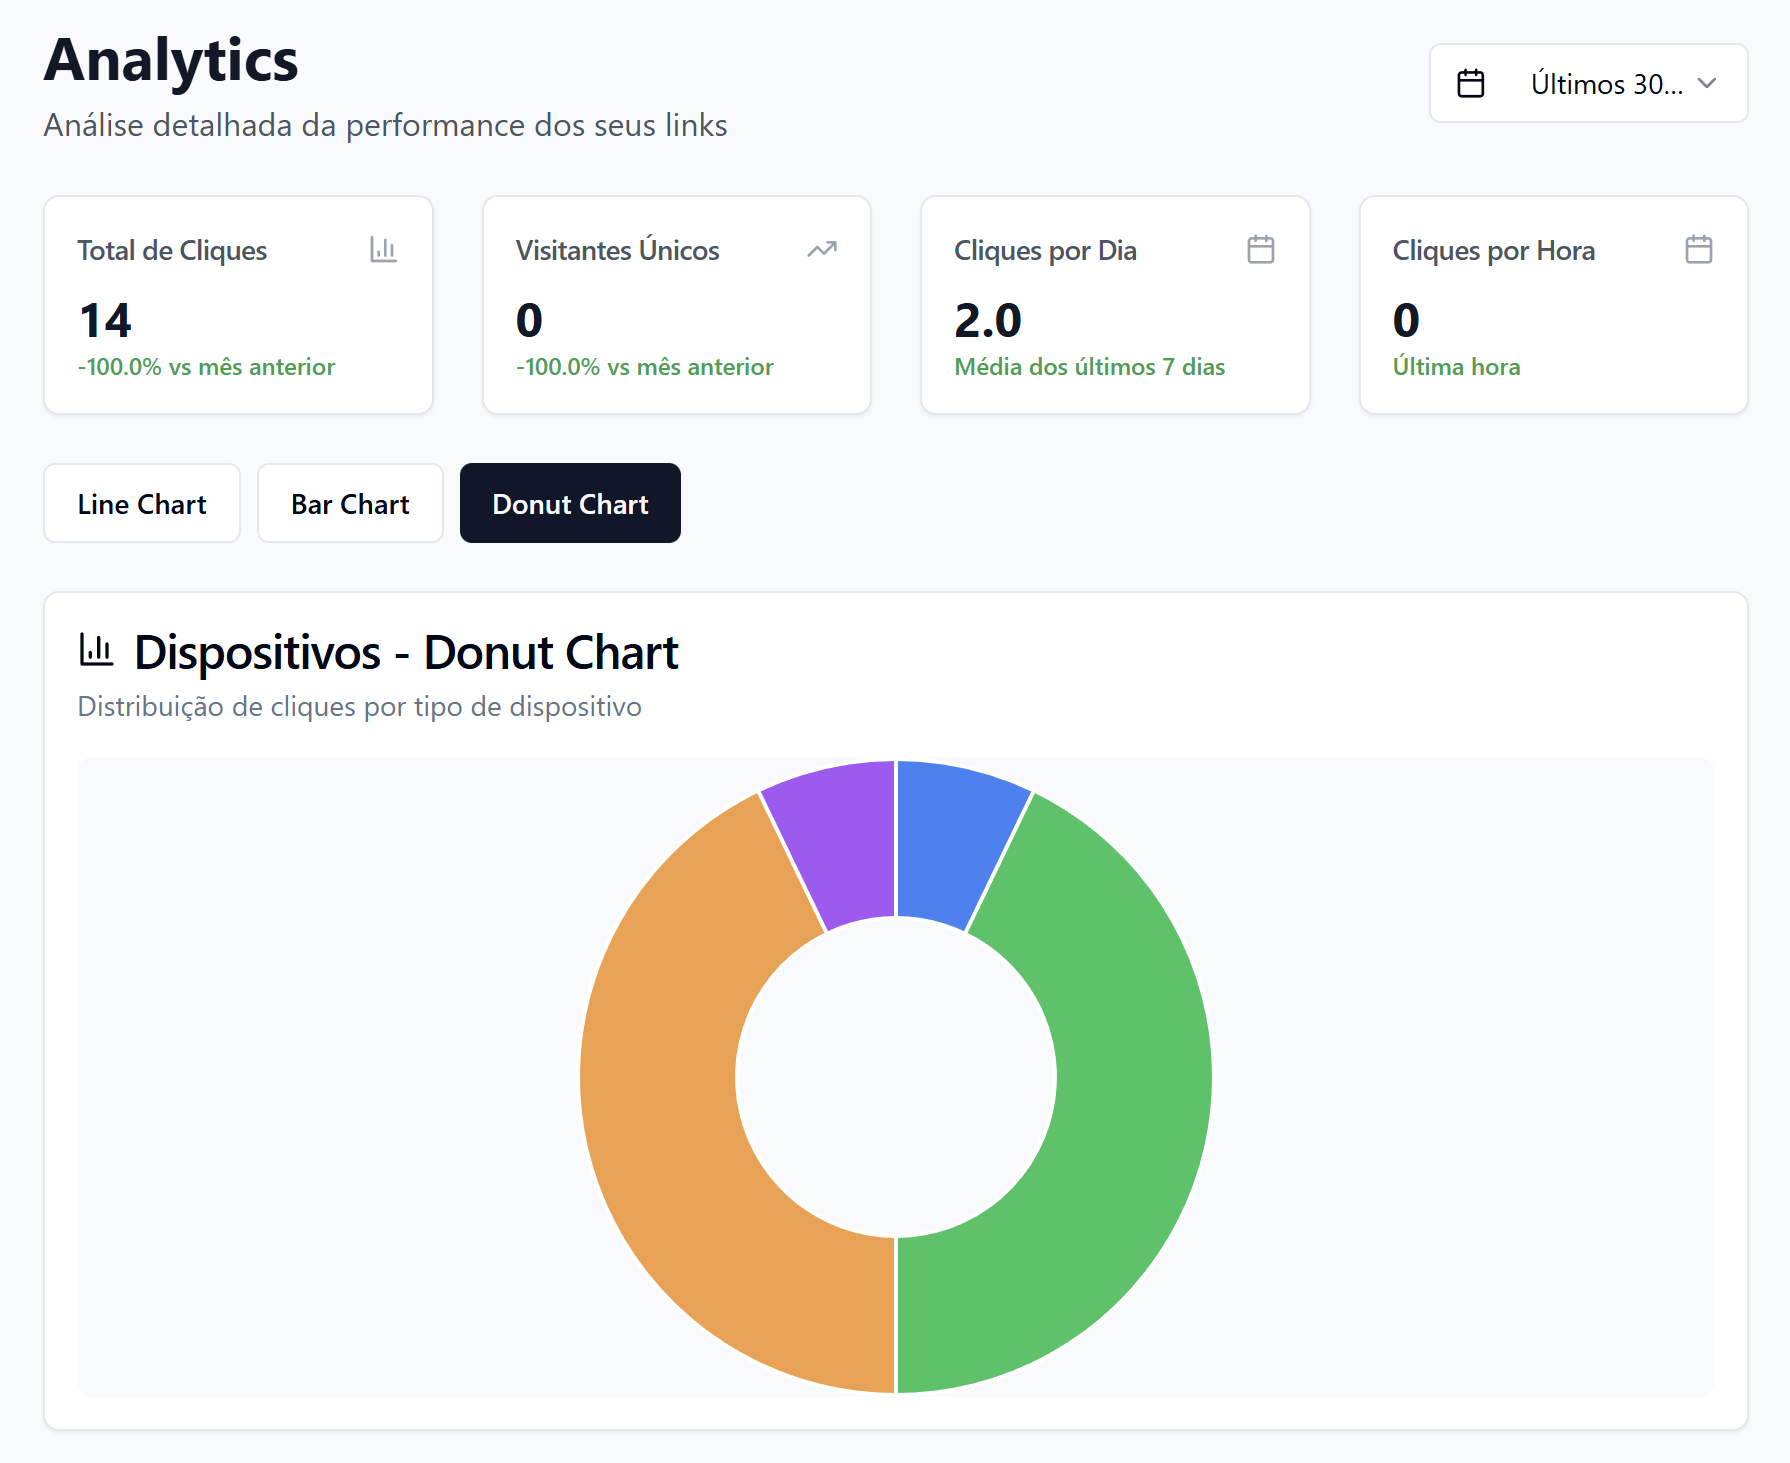Screen dimensions: 1790x1463
Task: Click the calendar icon in Cliques por Hora card
Action: click(1698, 249)
